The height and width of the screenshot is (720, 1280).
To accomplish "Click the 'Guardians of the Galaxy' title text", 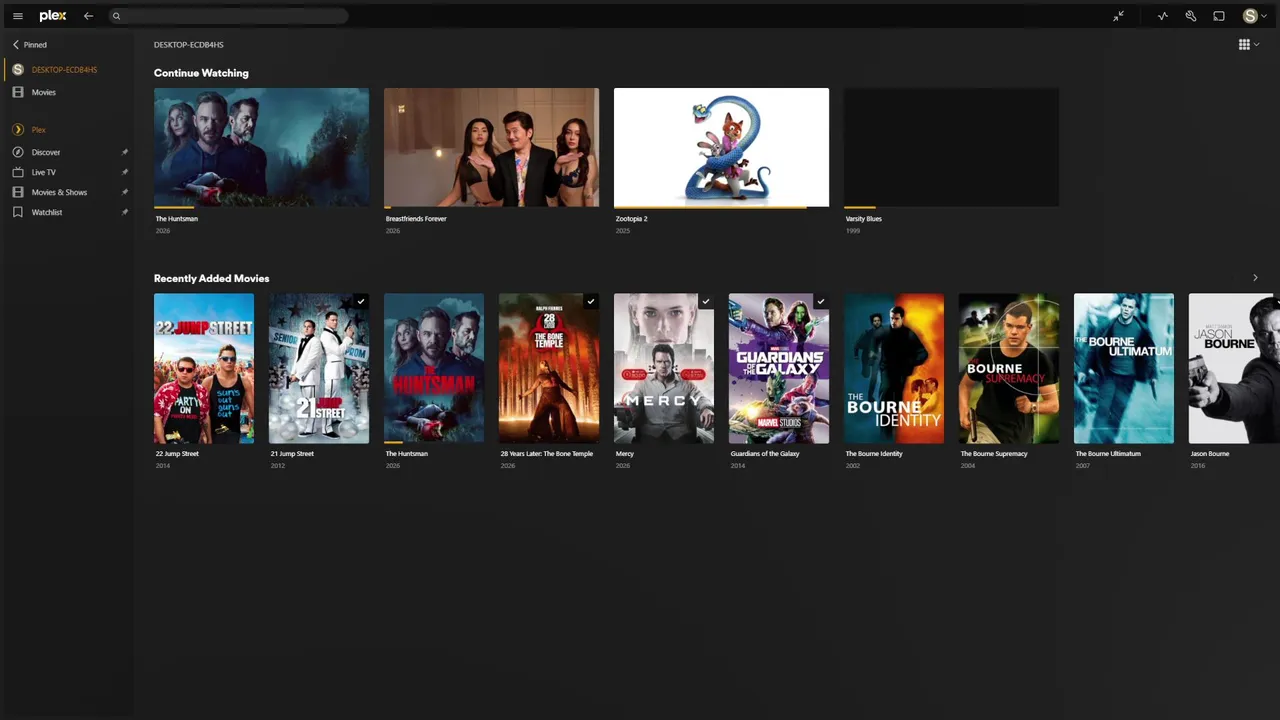I will tap(765, 454).
